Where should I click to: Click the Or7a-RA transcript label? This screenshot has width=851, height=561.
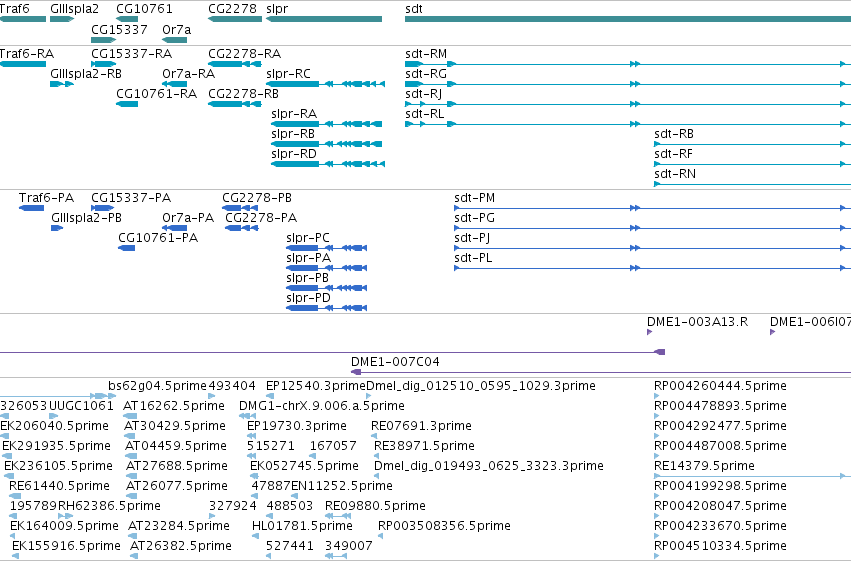188,74
